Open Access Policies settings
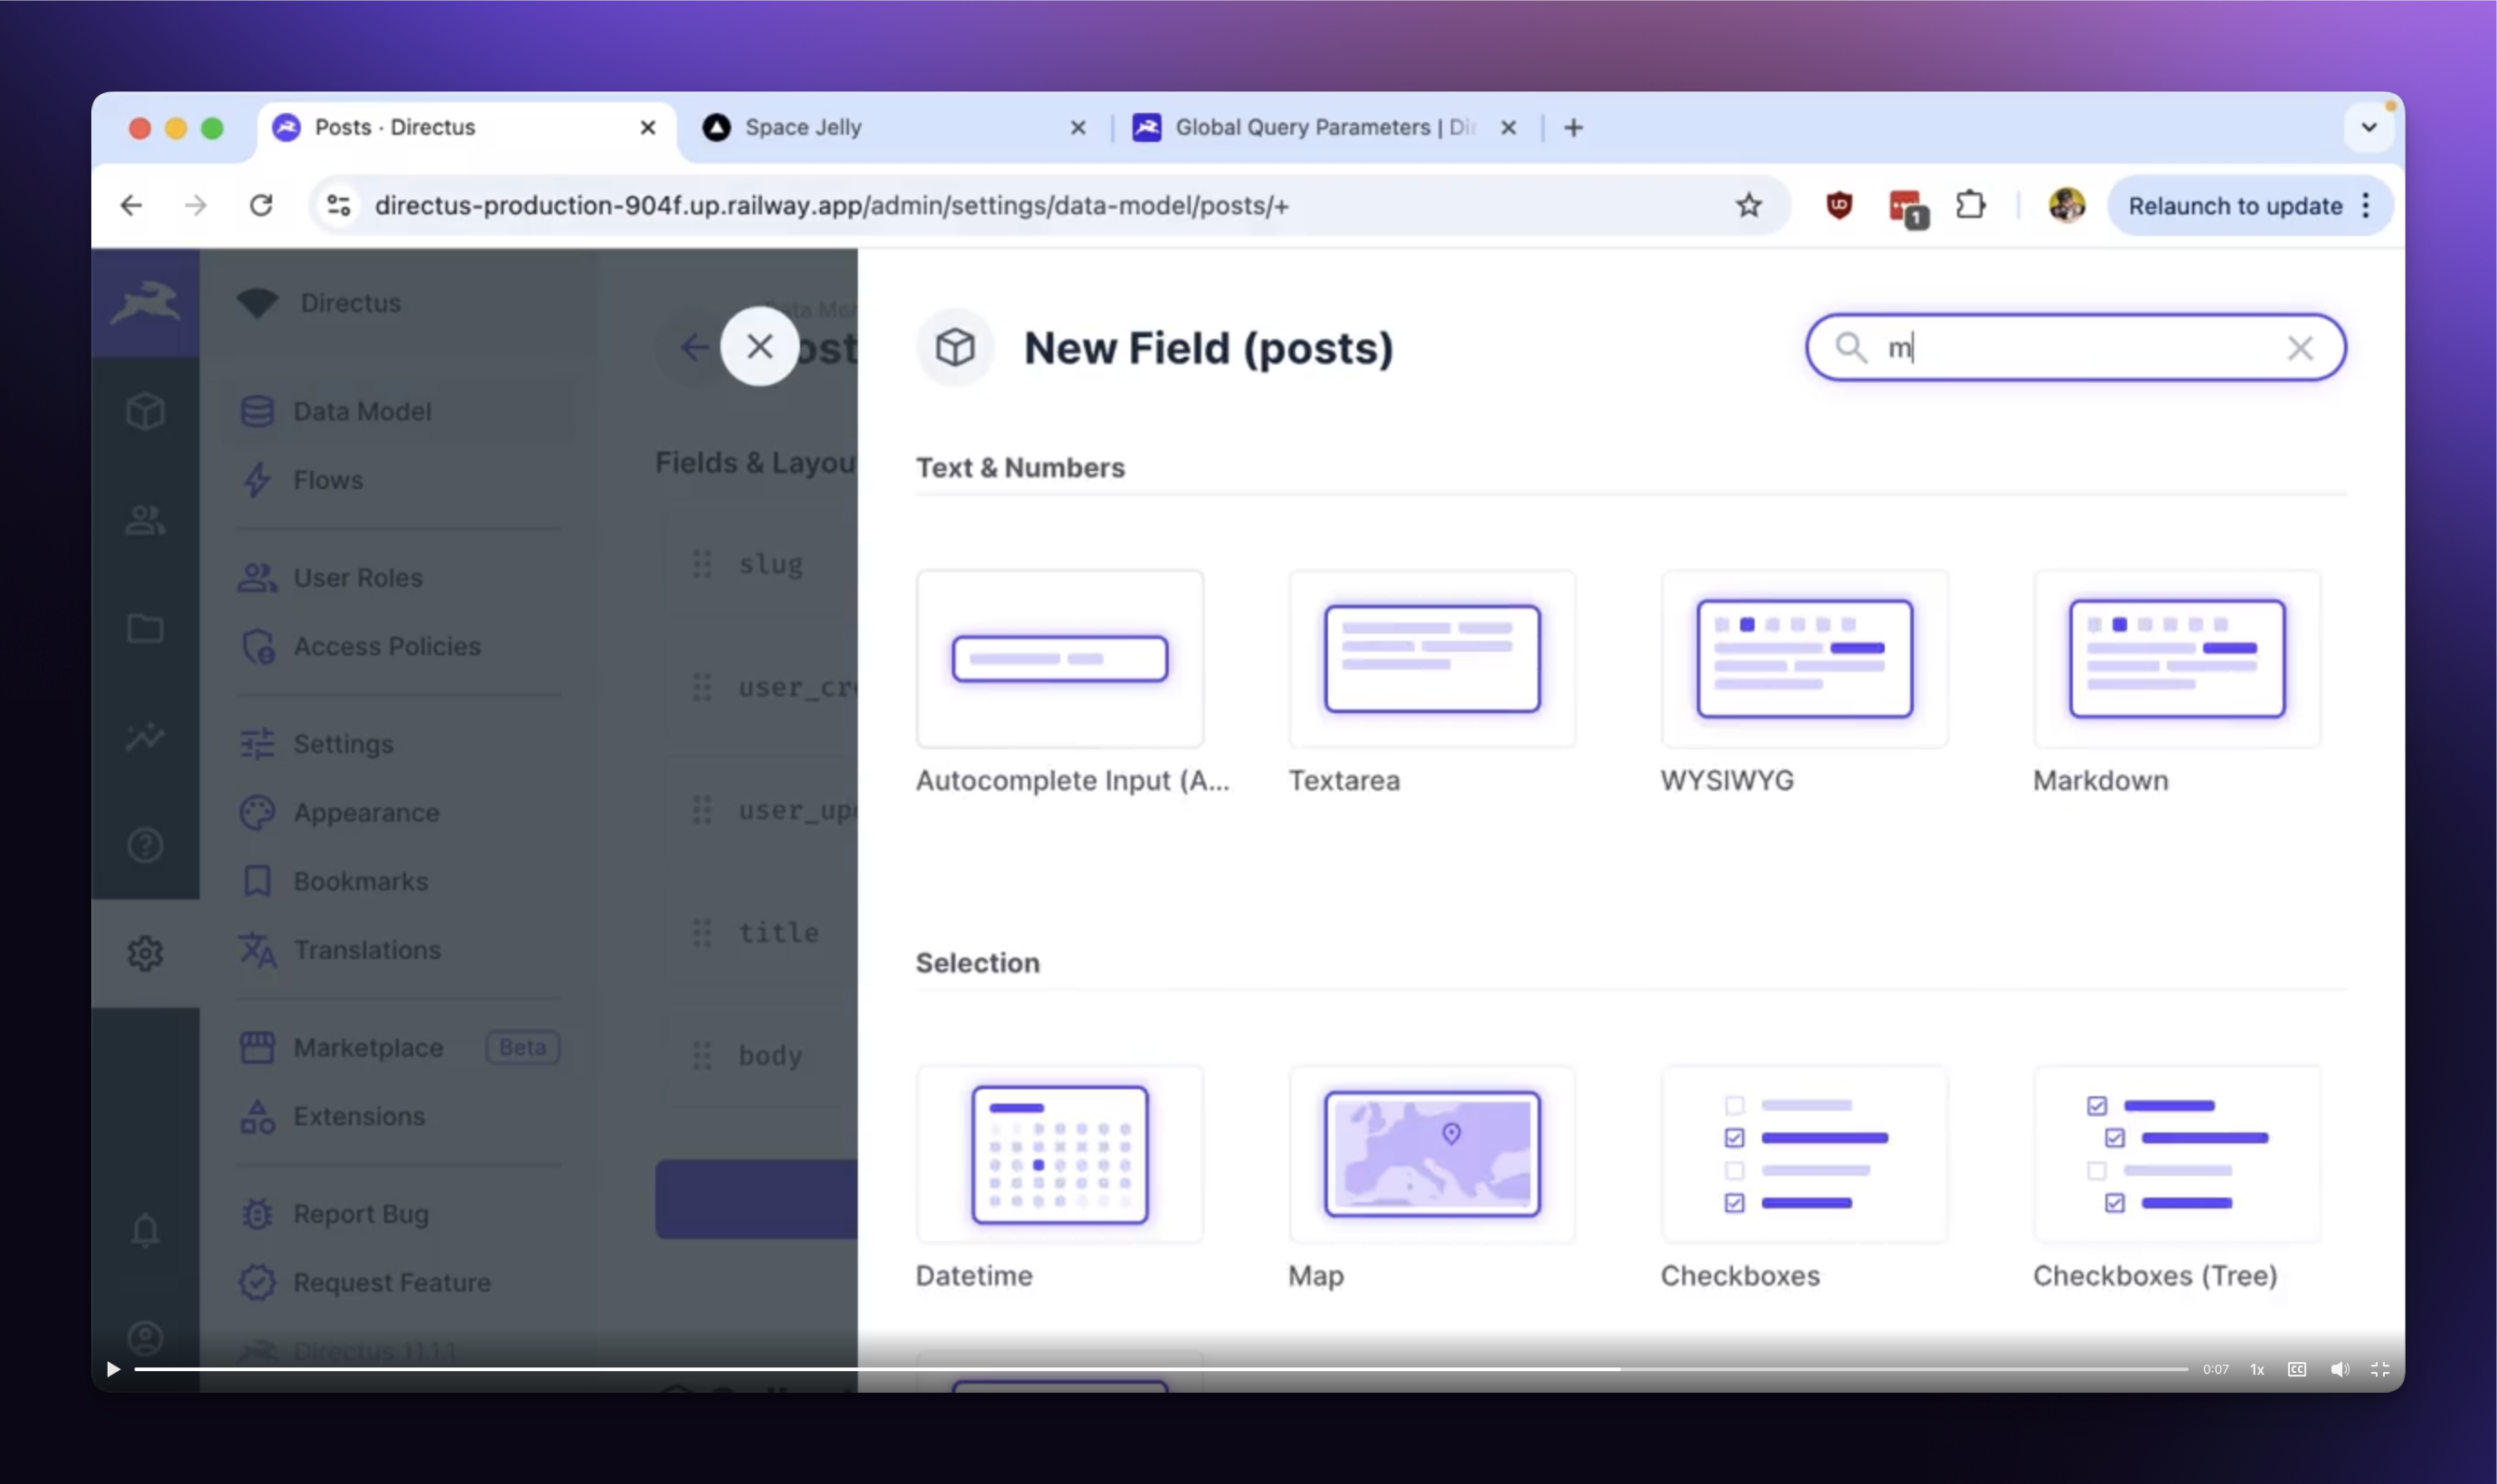 point(399,646)
